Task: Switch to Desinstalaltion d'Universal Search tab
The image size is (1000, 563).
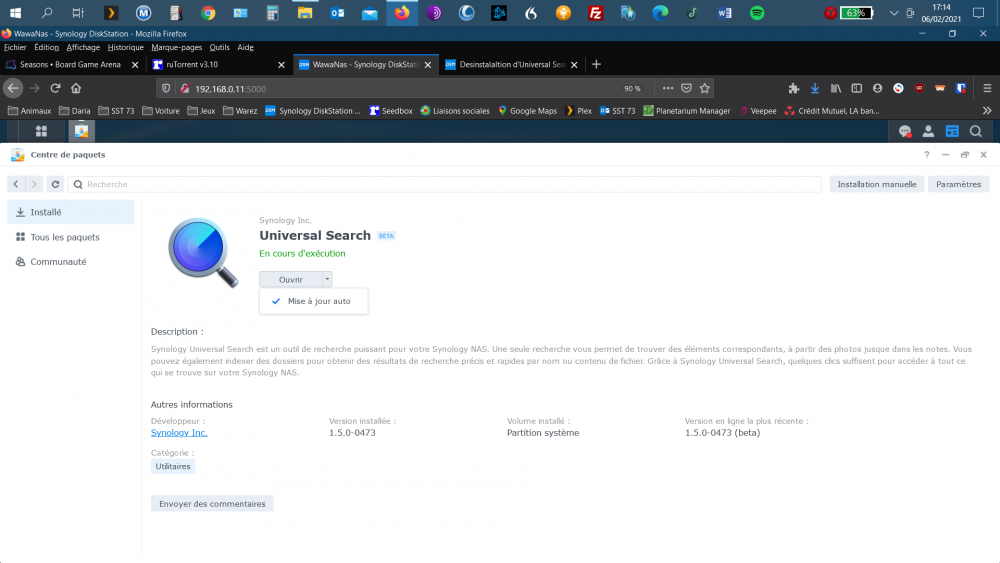Action: pos(512,64)
